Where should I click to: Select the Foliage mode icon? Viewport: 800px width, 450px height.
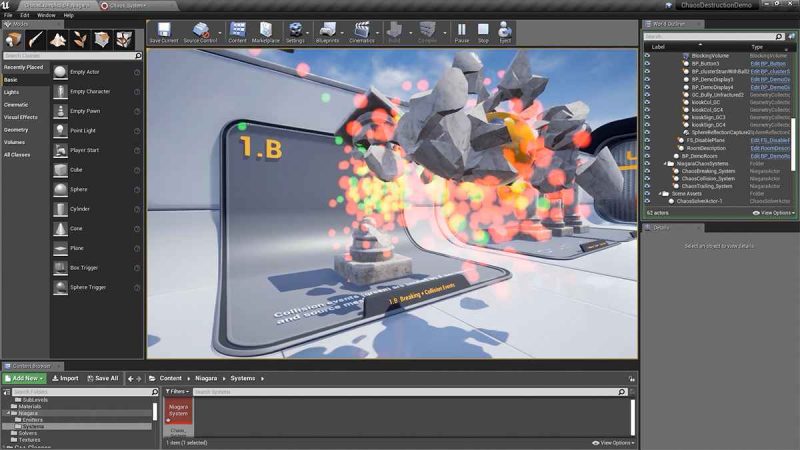(x=80, y=39)
